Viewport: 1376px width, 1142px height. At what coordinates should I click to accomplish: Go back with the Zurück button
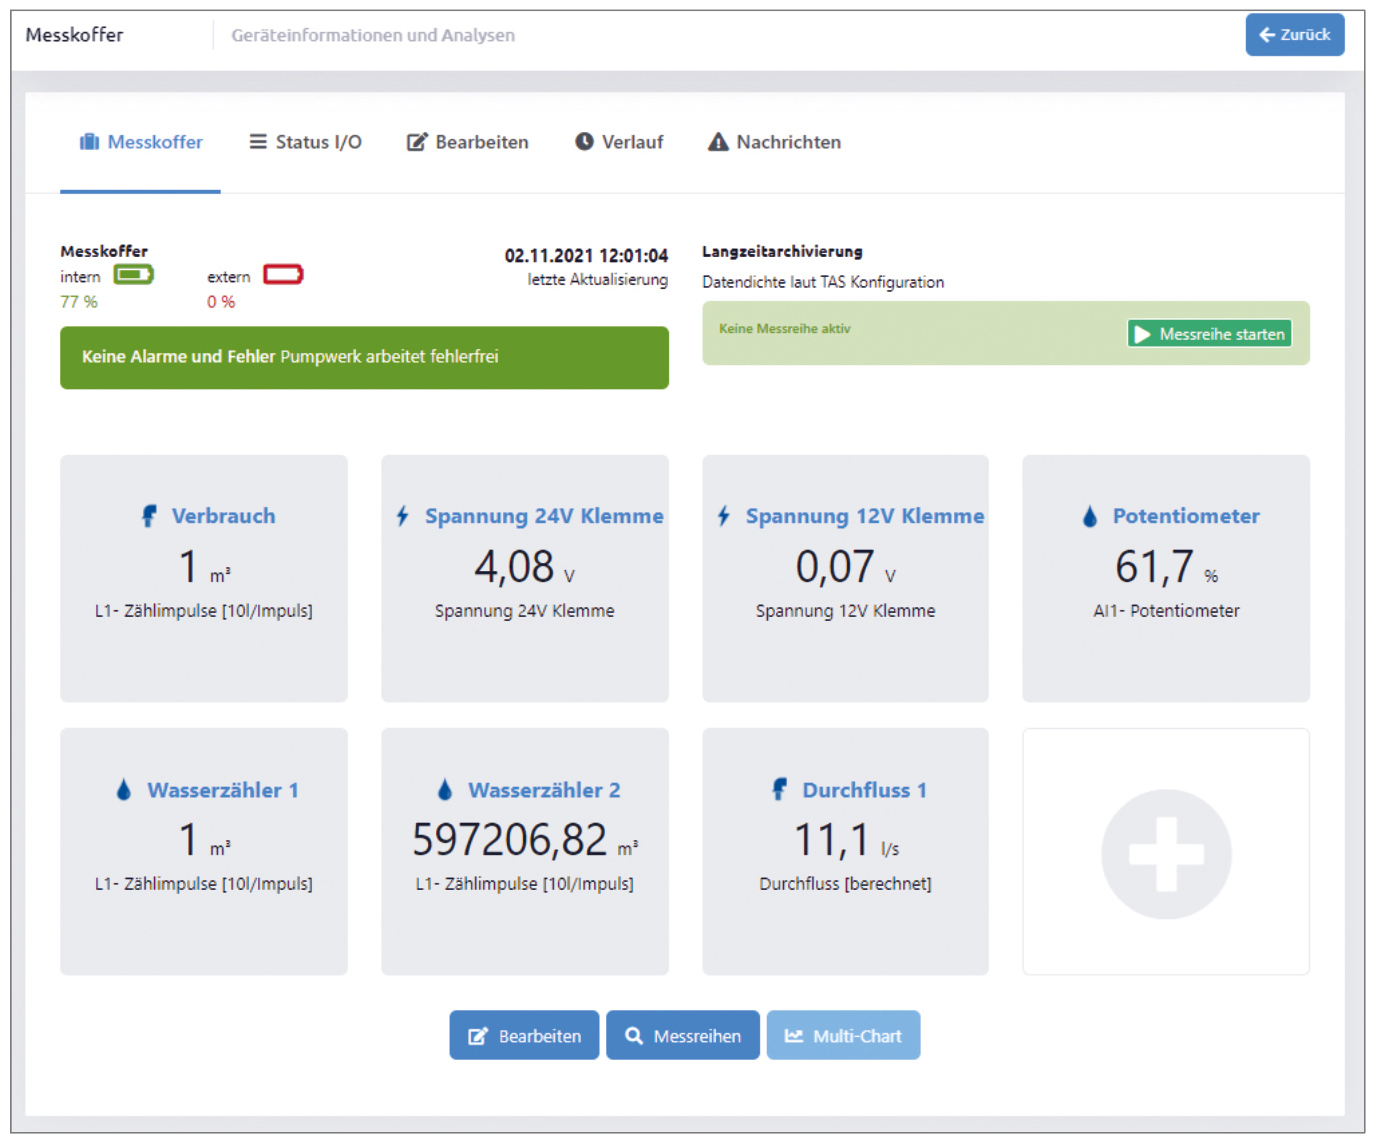(x=1294, y=35)
